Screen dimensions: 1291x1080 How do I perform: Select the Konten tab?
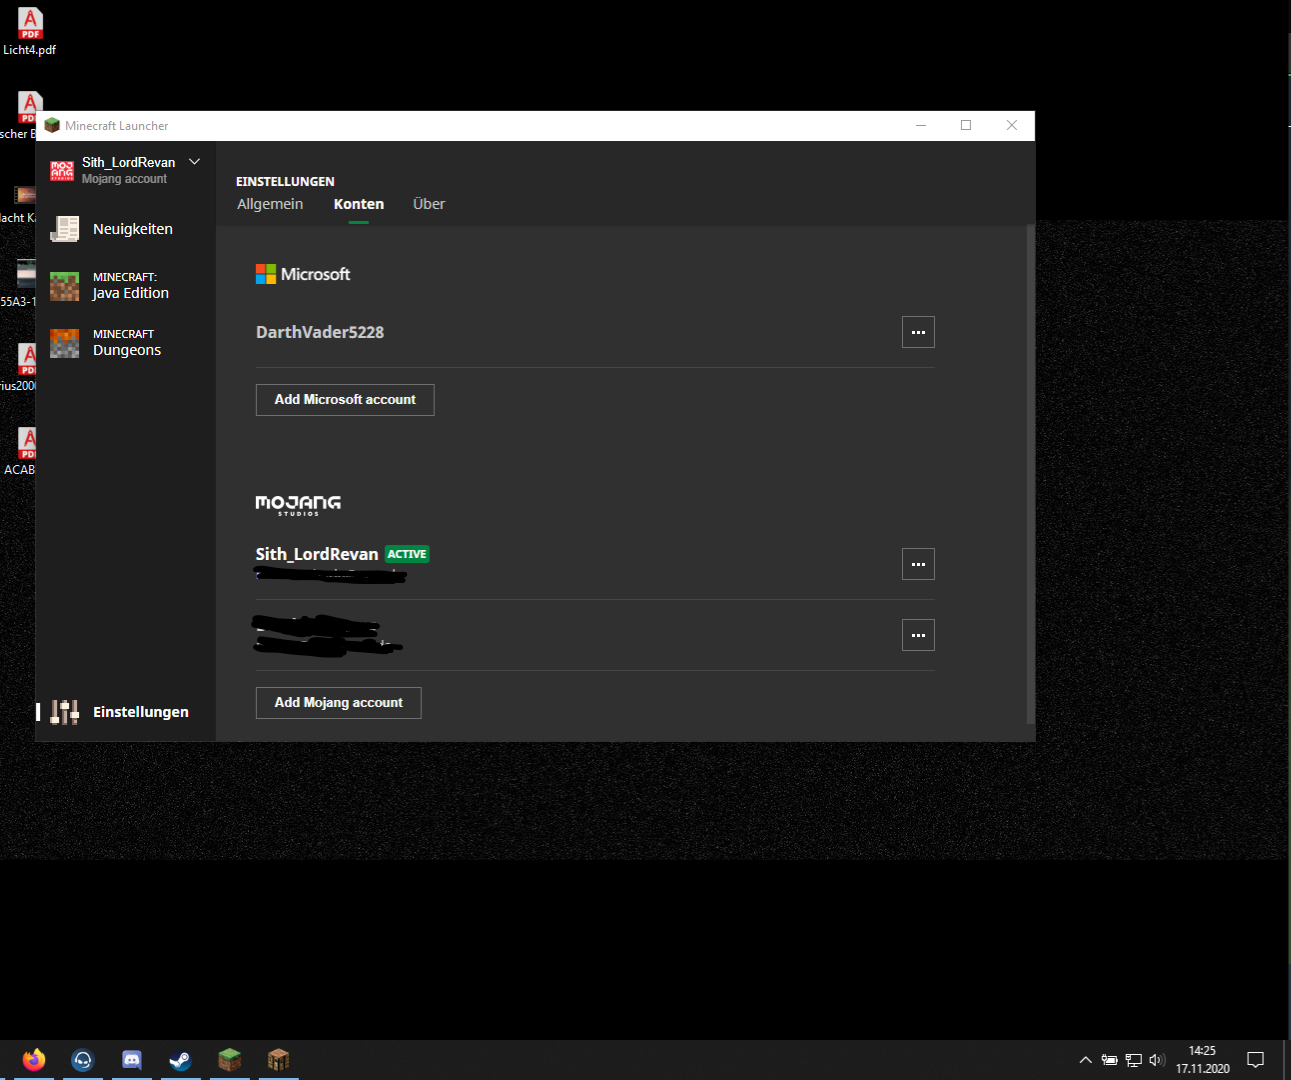coord(359,204)
